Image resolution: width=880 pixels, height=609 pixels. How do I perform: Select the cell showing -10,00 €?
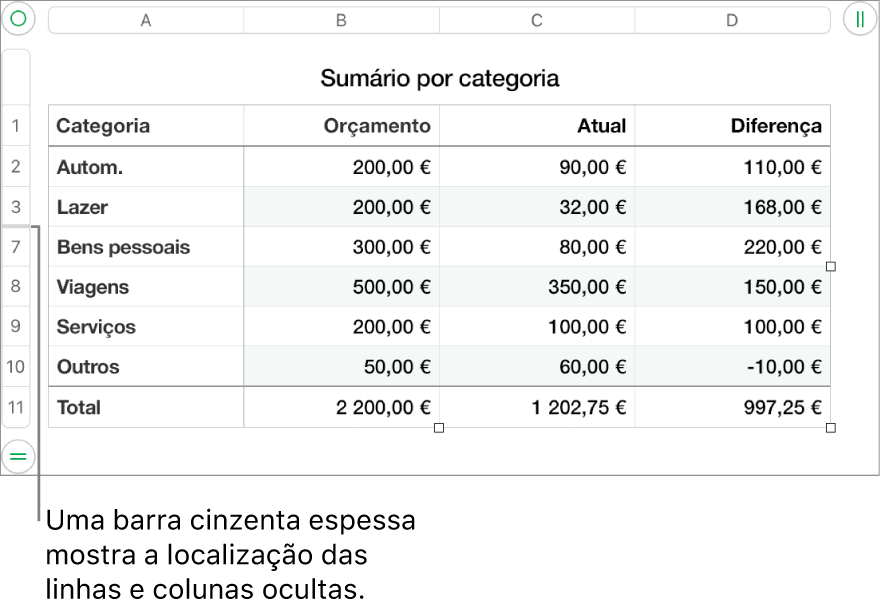click(732, 367)
